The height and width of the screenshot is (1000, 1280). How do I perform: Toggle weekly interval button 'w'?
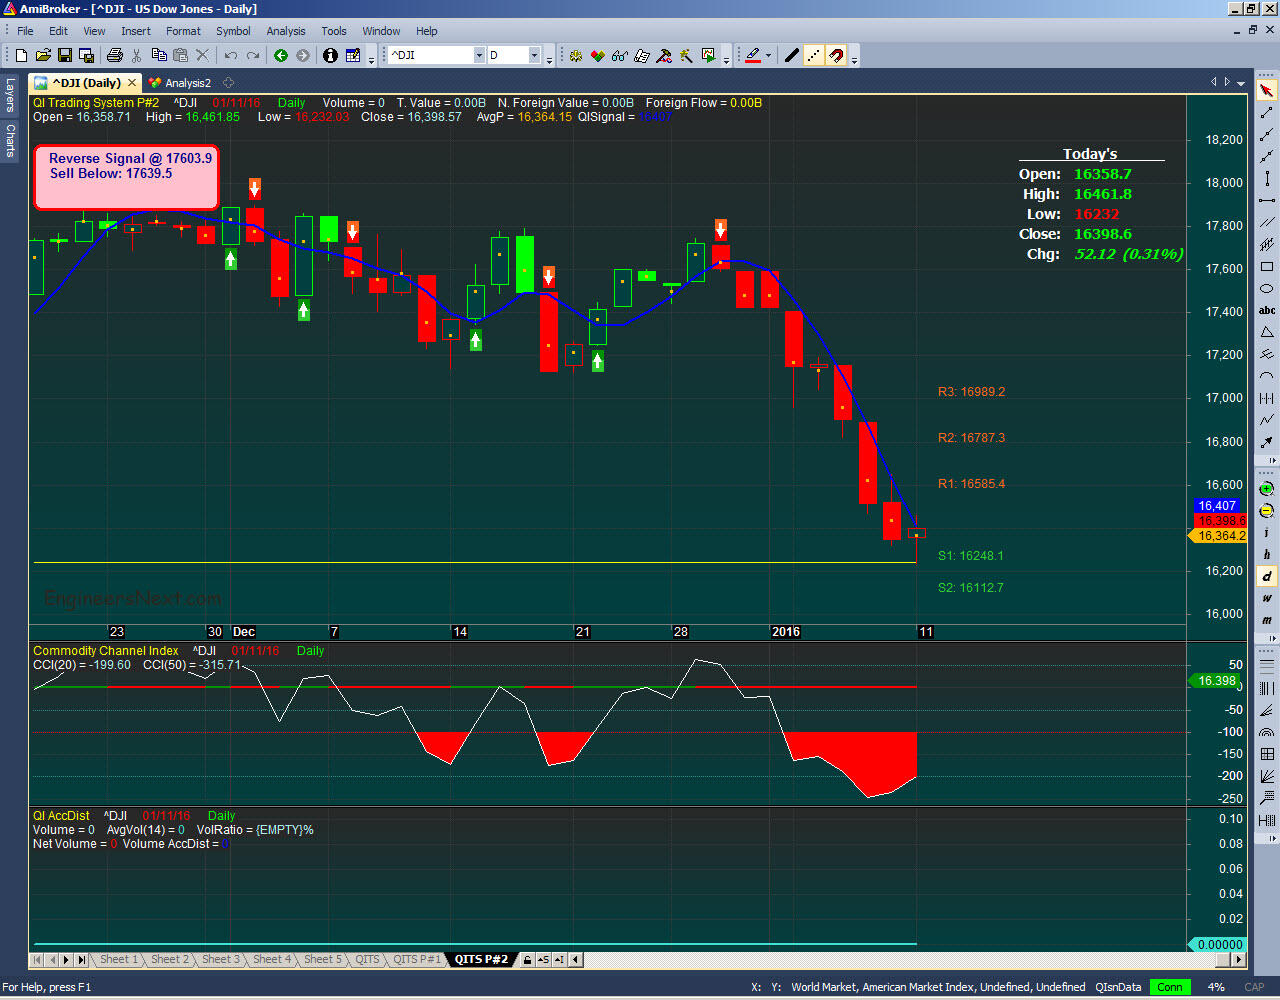coord(1267,598)
